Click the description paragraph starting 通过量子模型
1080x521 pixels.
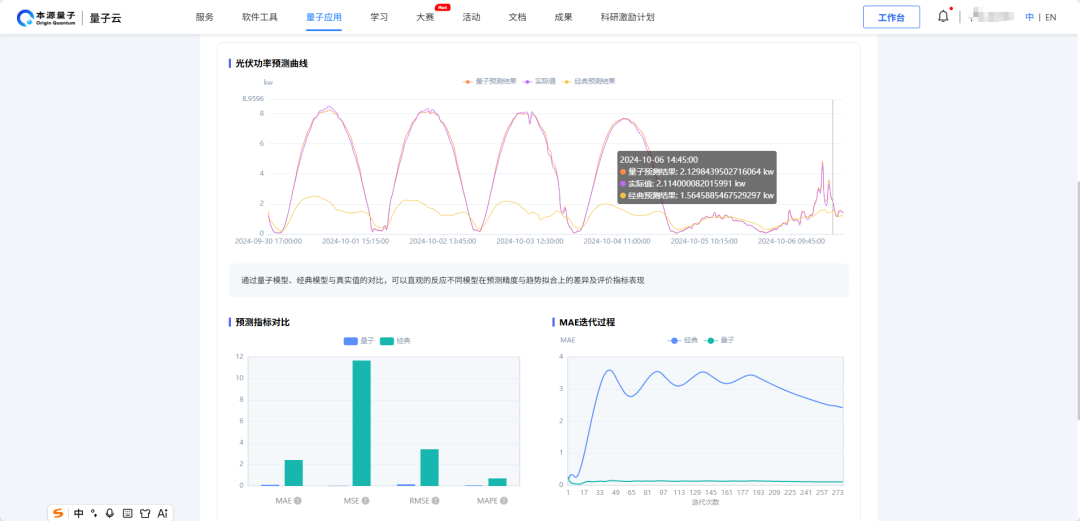[x=442, y=280]
